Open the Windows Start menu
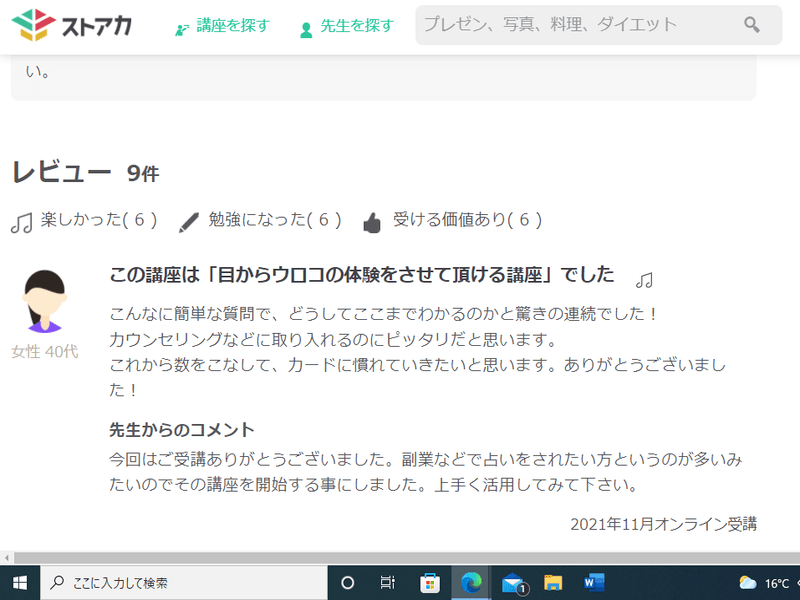 coord(19,582)
